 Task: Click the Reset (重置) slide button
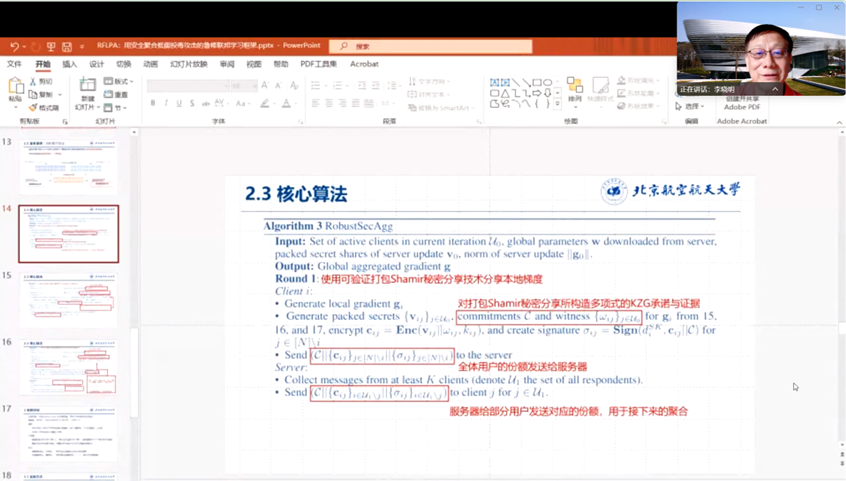click(120, 94)
